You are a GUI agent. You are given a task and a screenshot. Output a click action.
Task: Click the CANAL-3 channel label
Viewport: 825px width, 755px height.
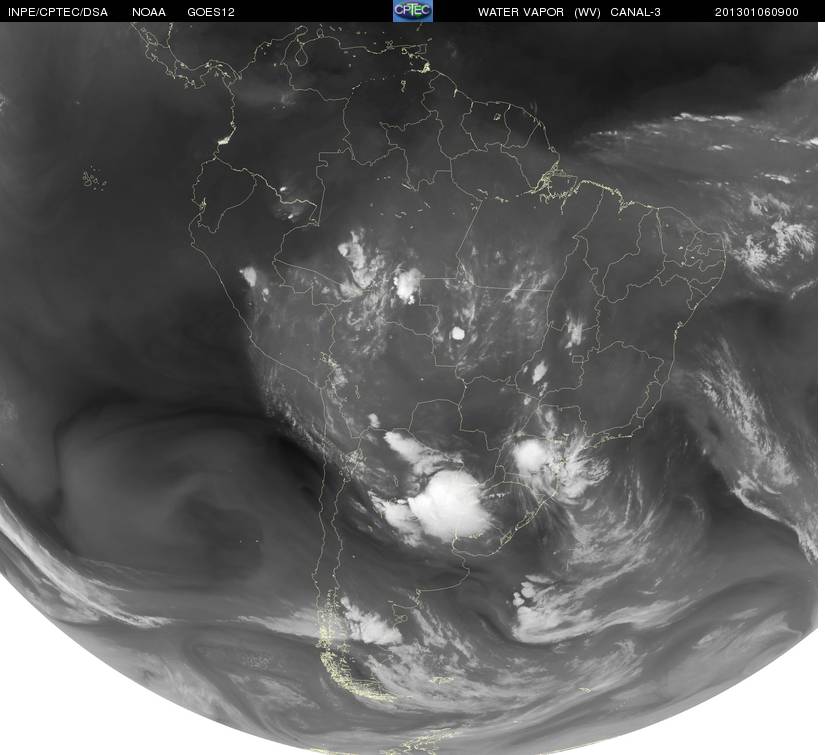click(636, 12)
